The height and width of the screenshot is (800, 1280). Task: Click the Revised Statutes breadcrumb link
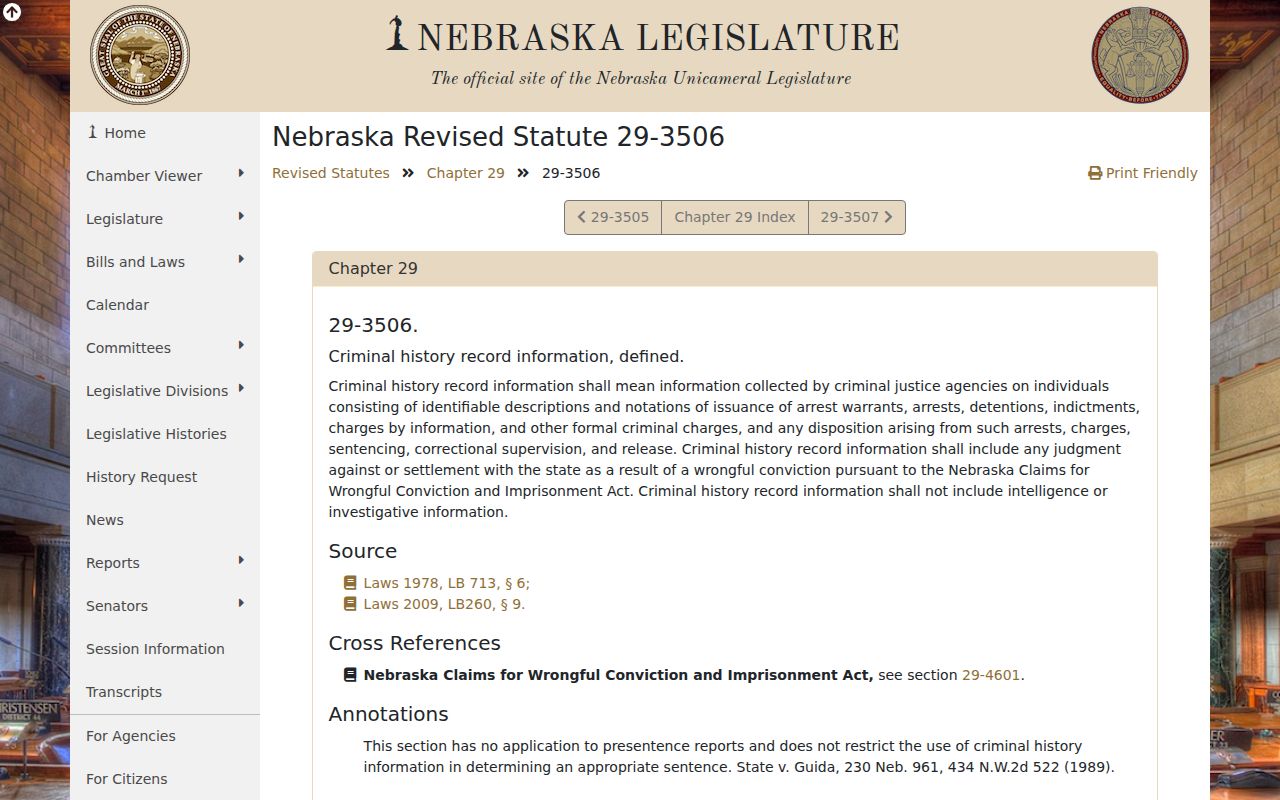[x=331, y=173]
